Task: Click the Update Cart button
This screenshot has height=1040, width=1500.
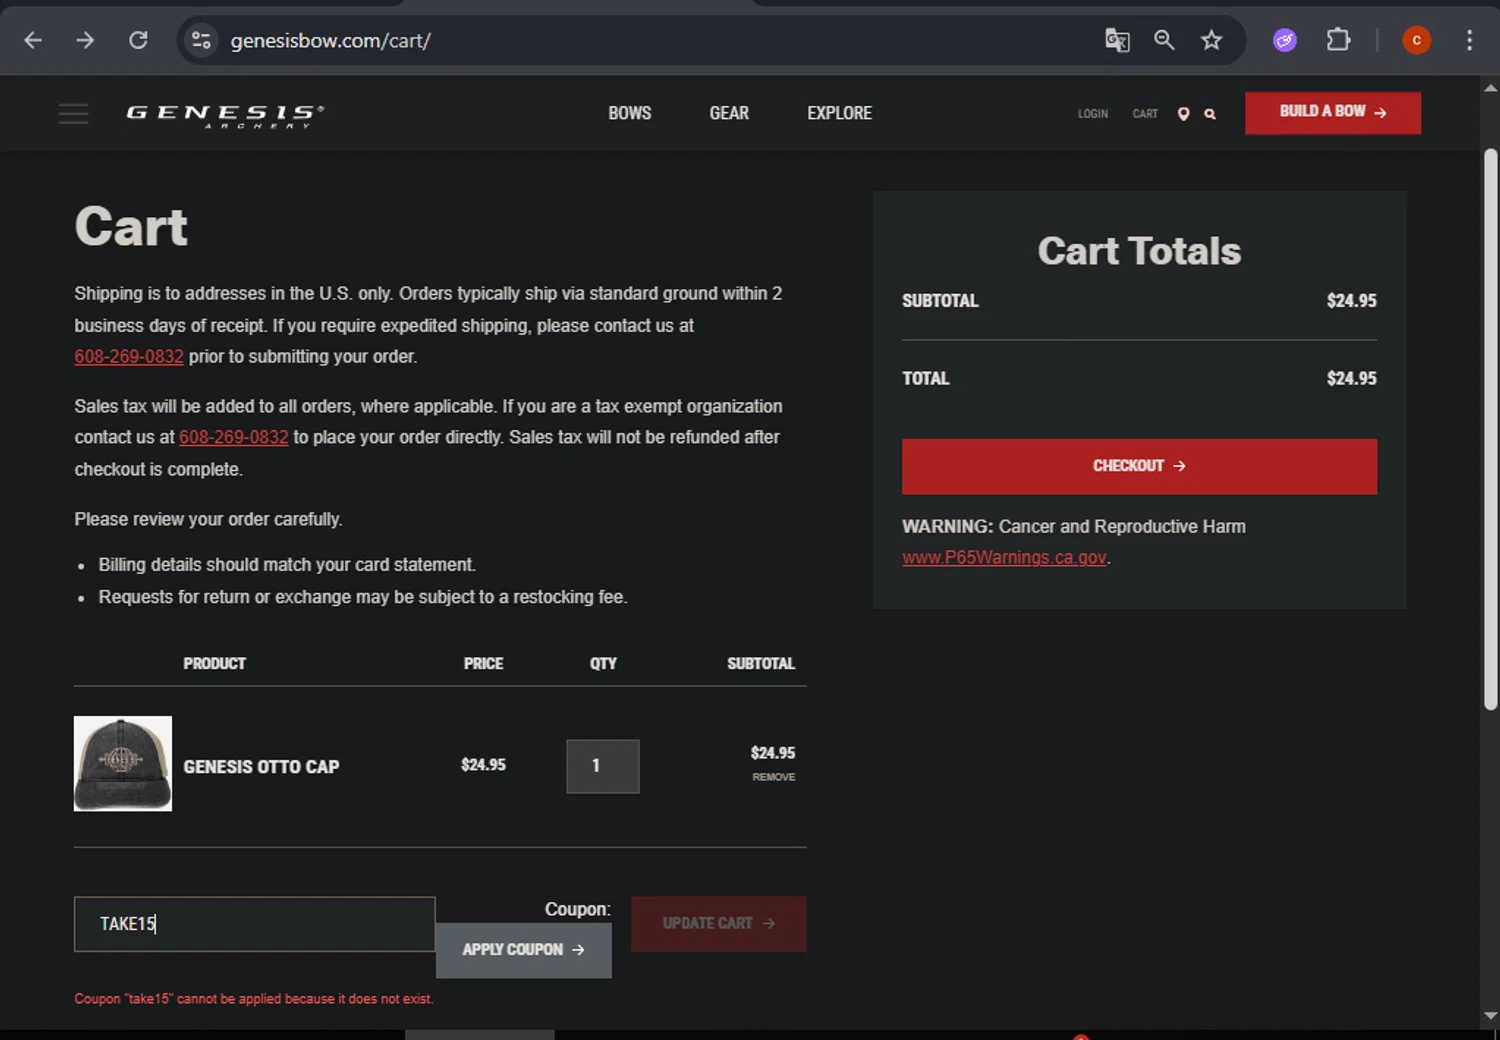Action: (x=718, y=924)
